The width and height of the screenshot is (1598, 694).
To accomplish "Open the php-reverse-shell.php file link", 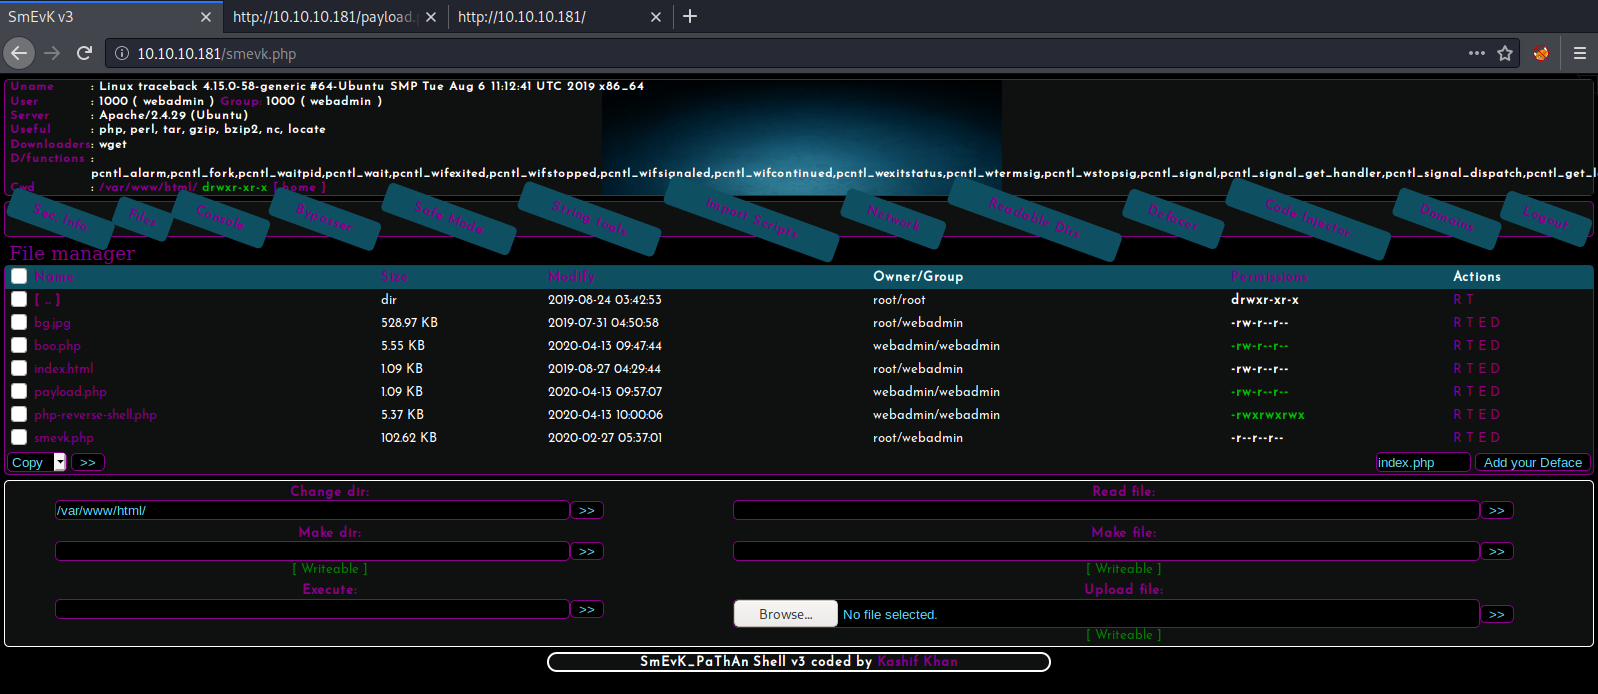I will tap(95, 414).
